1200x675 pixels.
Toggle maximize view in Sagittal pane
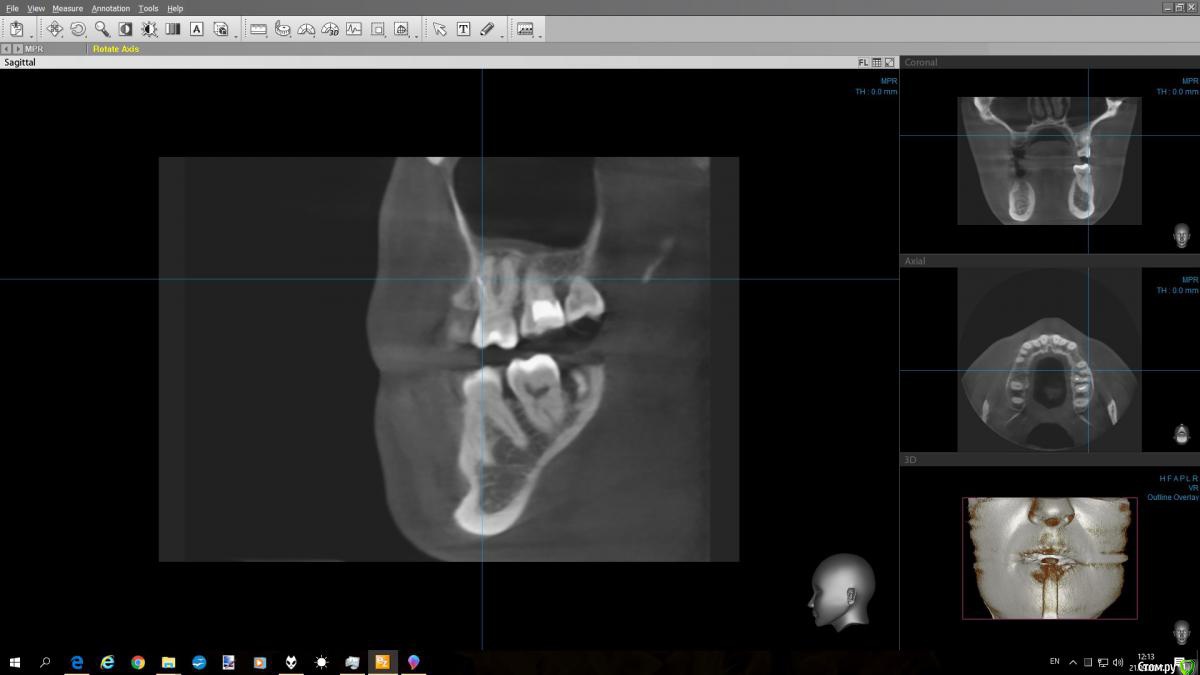pos(889,62)
